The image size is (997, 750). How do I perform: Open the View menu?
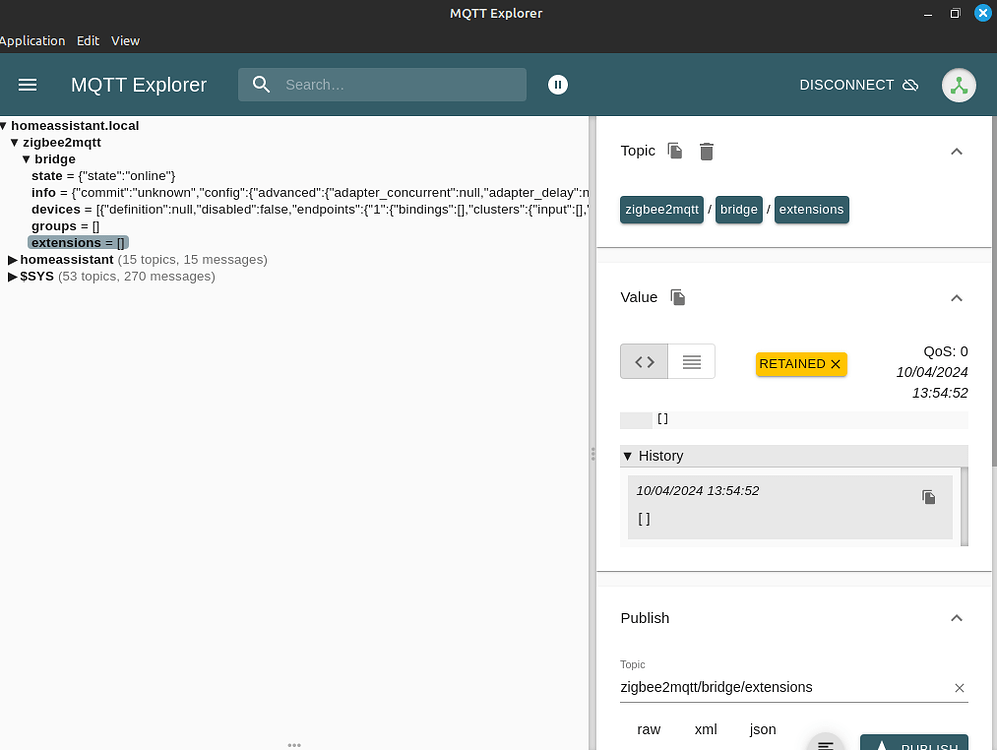125,41
